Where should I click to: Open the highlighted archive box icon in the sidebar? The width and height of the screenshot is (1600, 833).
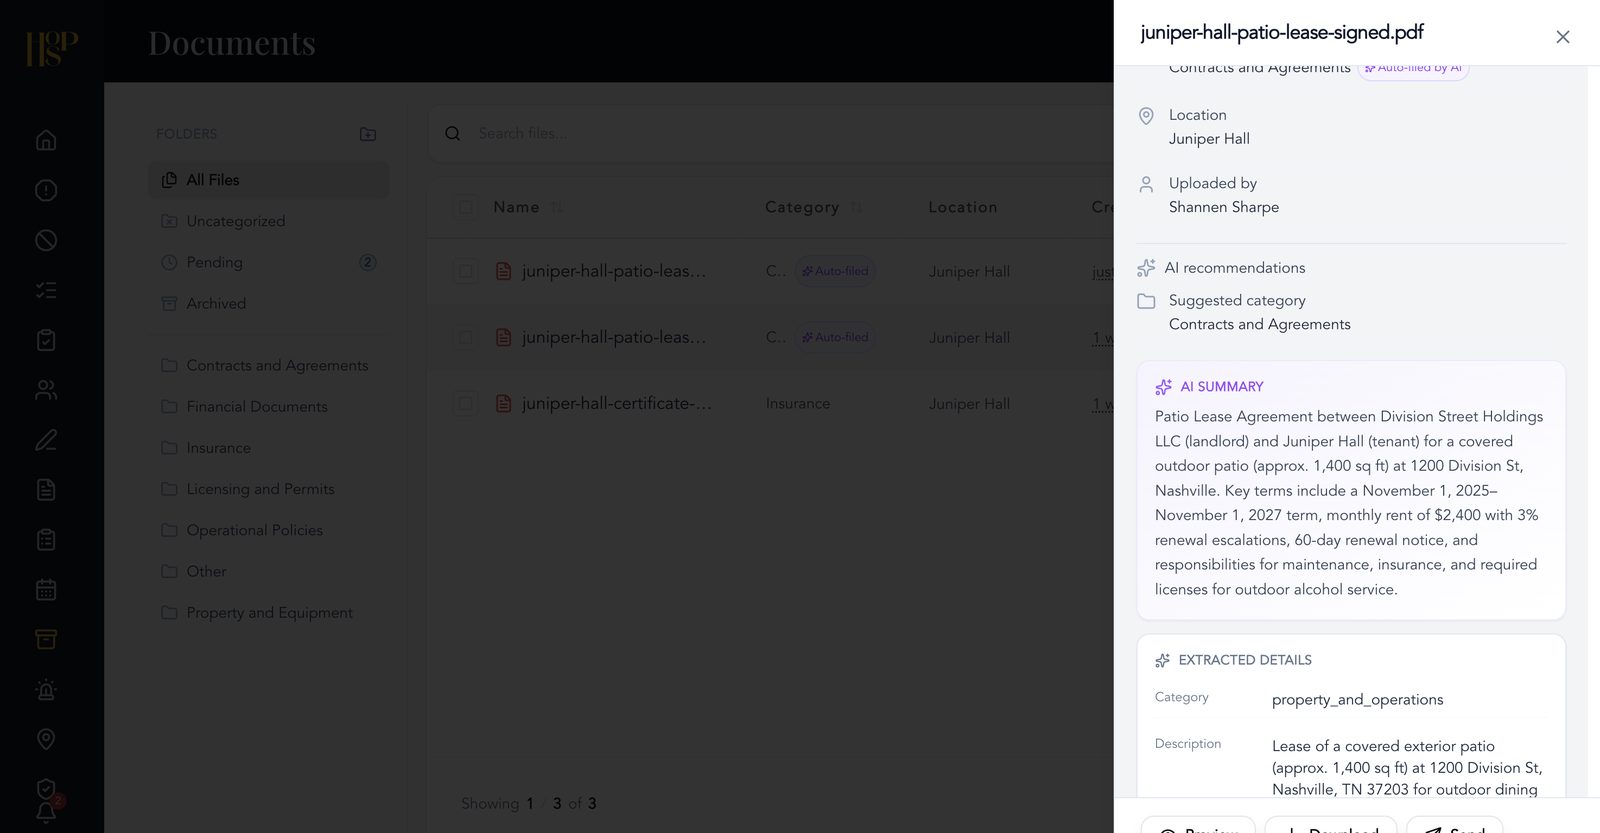(x=46, y=639)
